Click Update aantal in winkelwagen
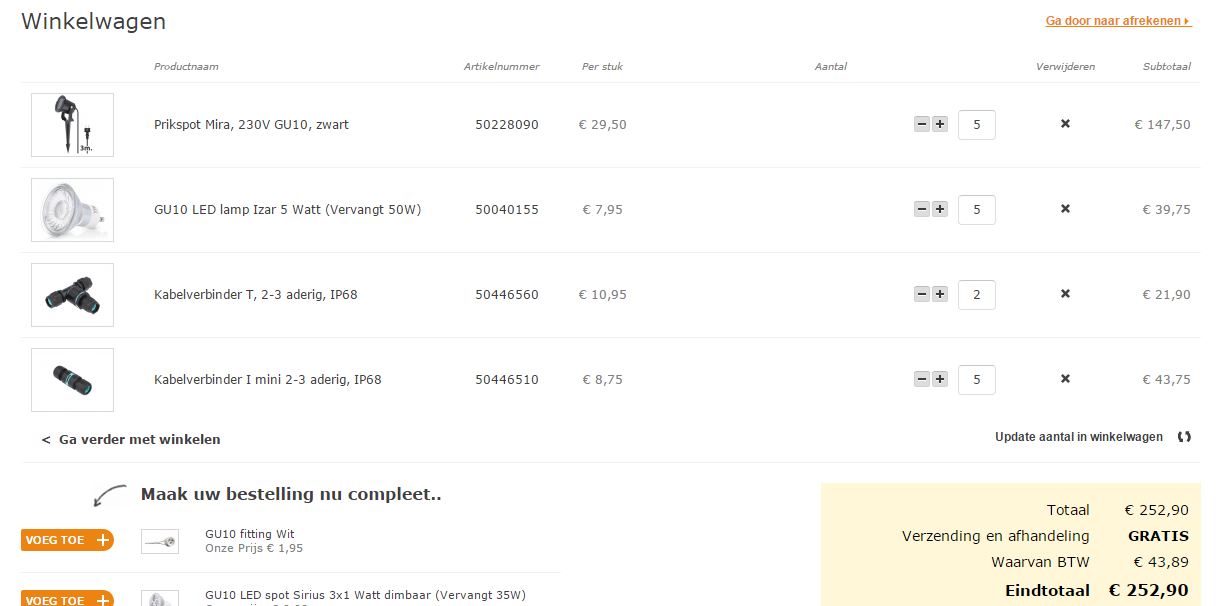 coord(1079,437)
